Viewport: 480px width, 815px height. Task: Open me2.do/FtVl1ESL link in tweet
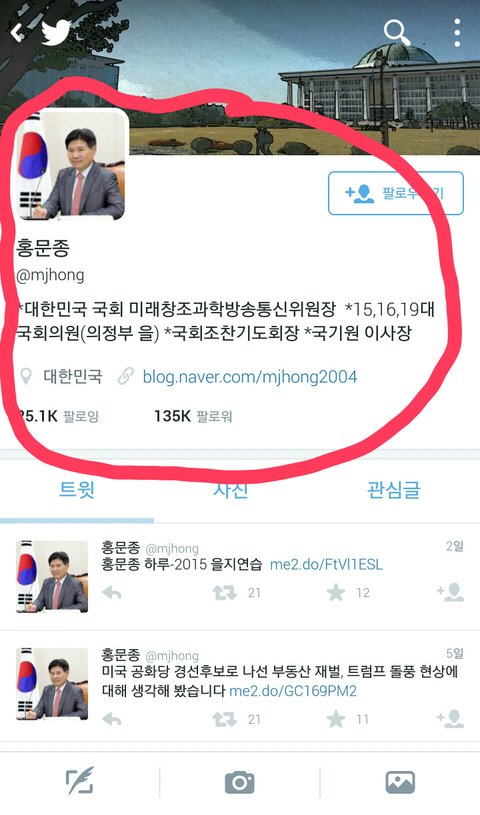326,564
